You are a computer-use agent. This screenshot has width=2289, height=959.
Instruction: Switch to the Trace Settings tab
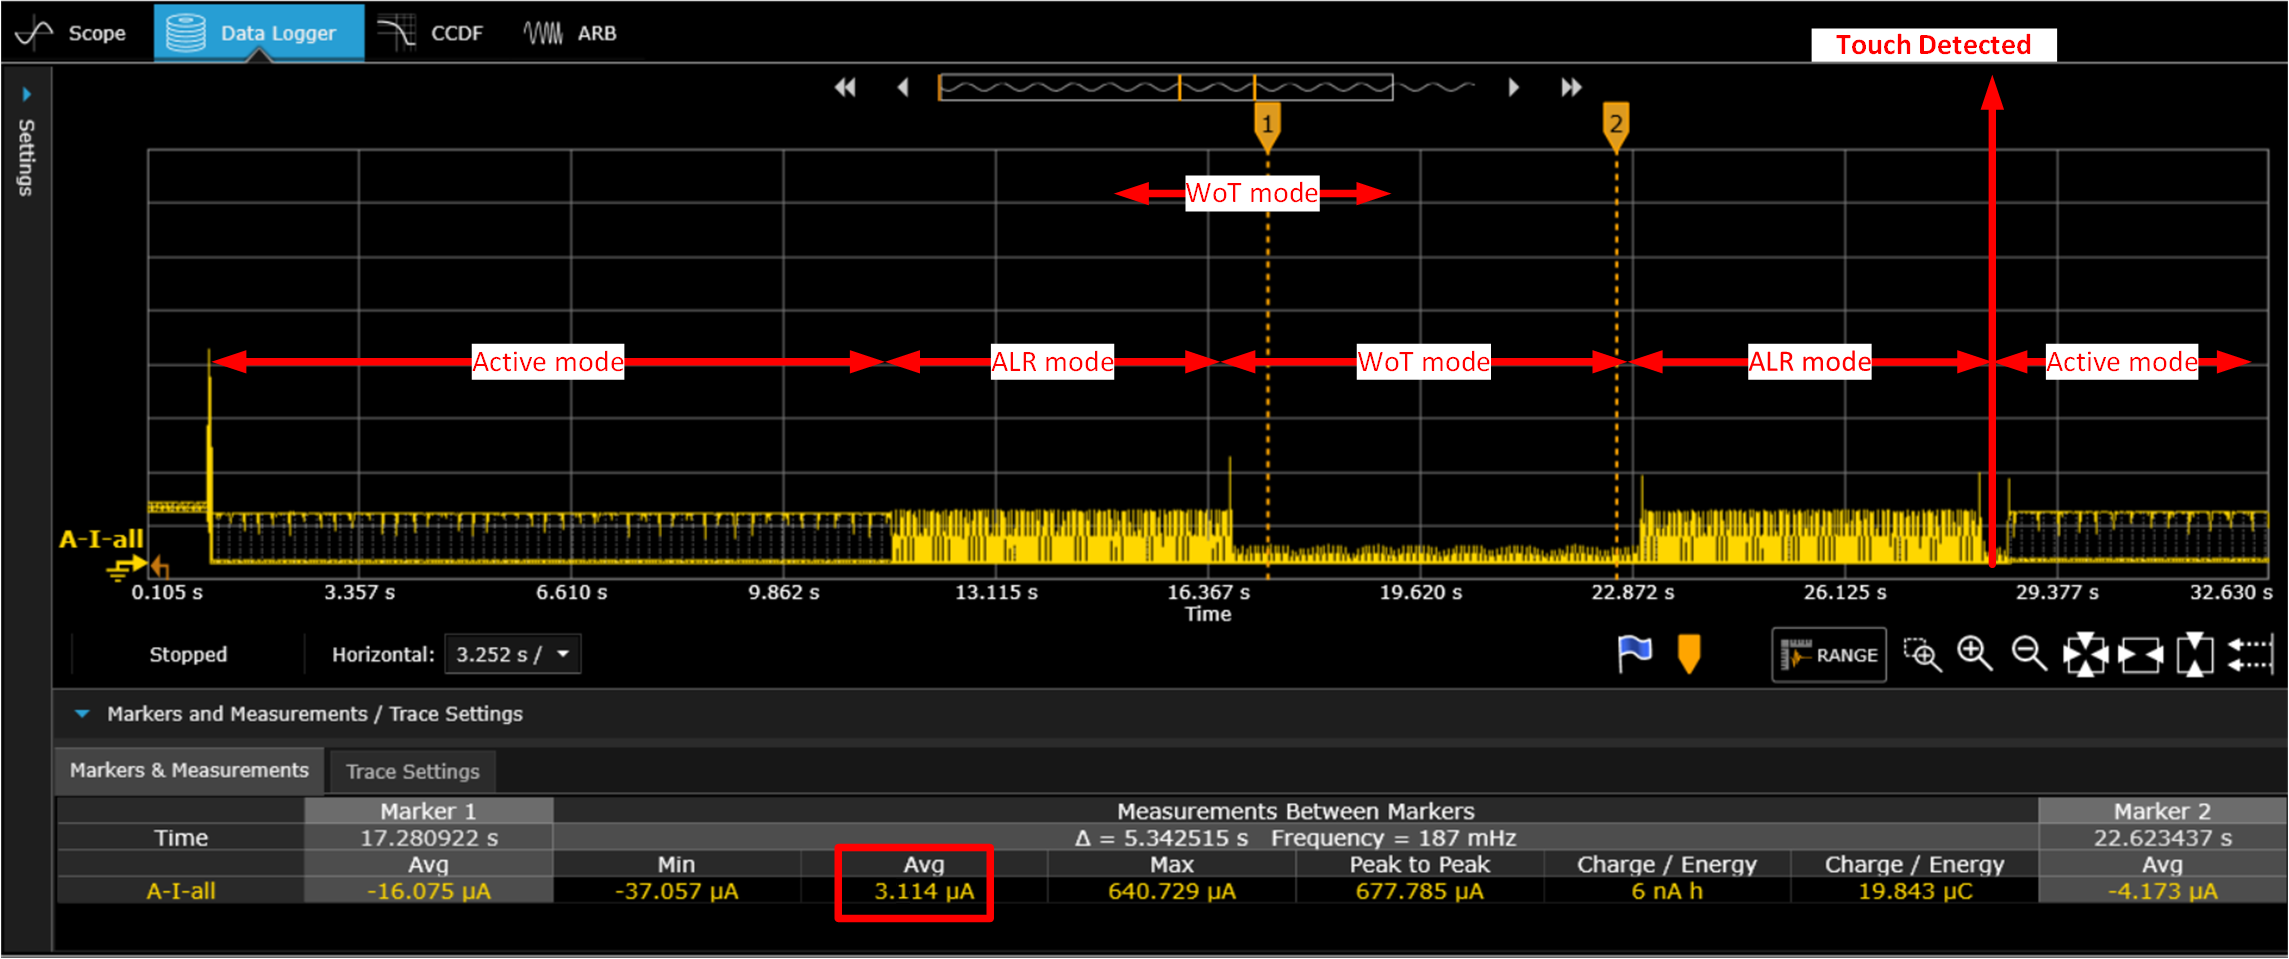click(x=412, y=772)
